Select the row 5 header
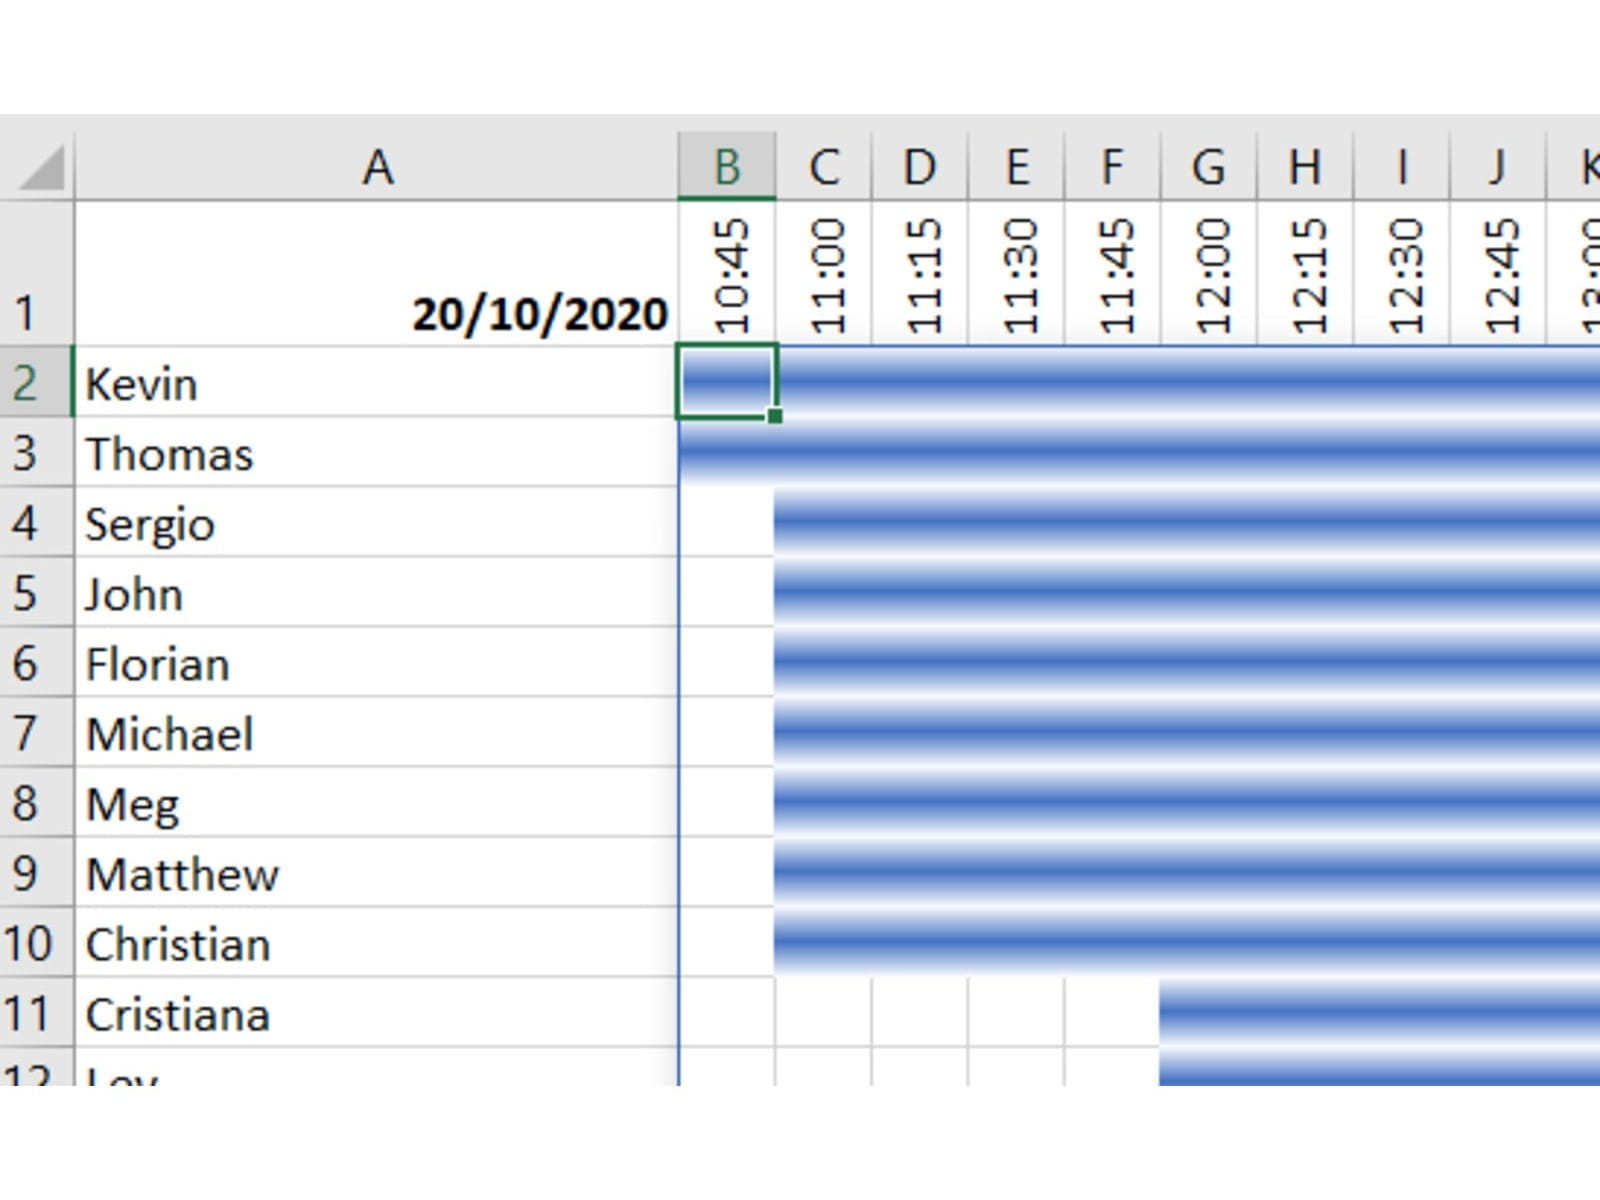Image resolution: width=1600 pixels, height=1200 pixels. point(26,593)
